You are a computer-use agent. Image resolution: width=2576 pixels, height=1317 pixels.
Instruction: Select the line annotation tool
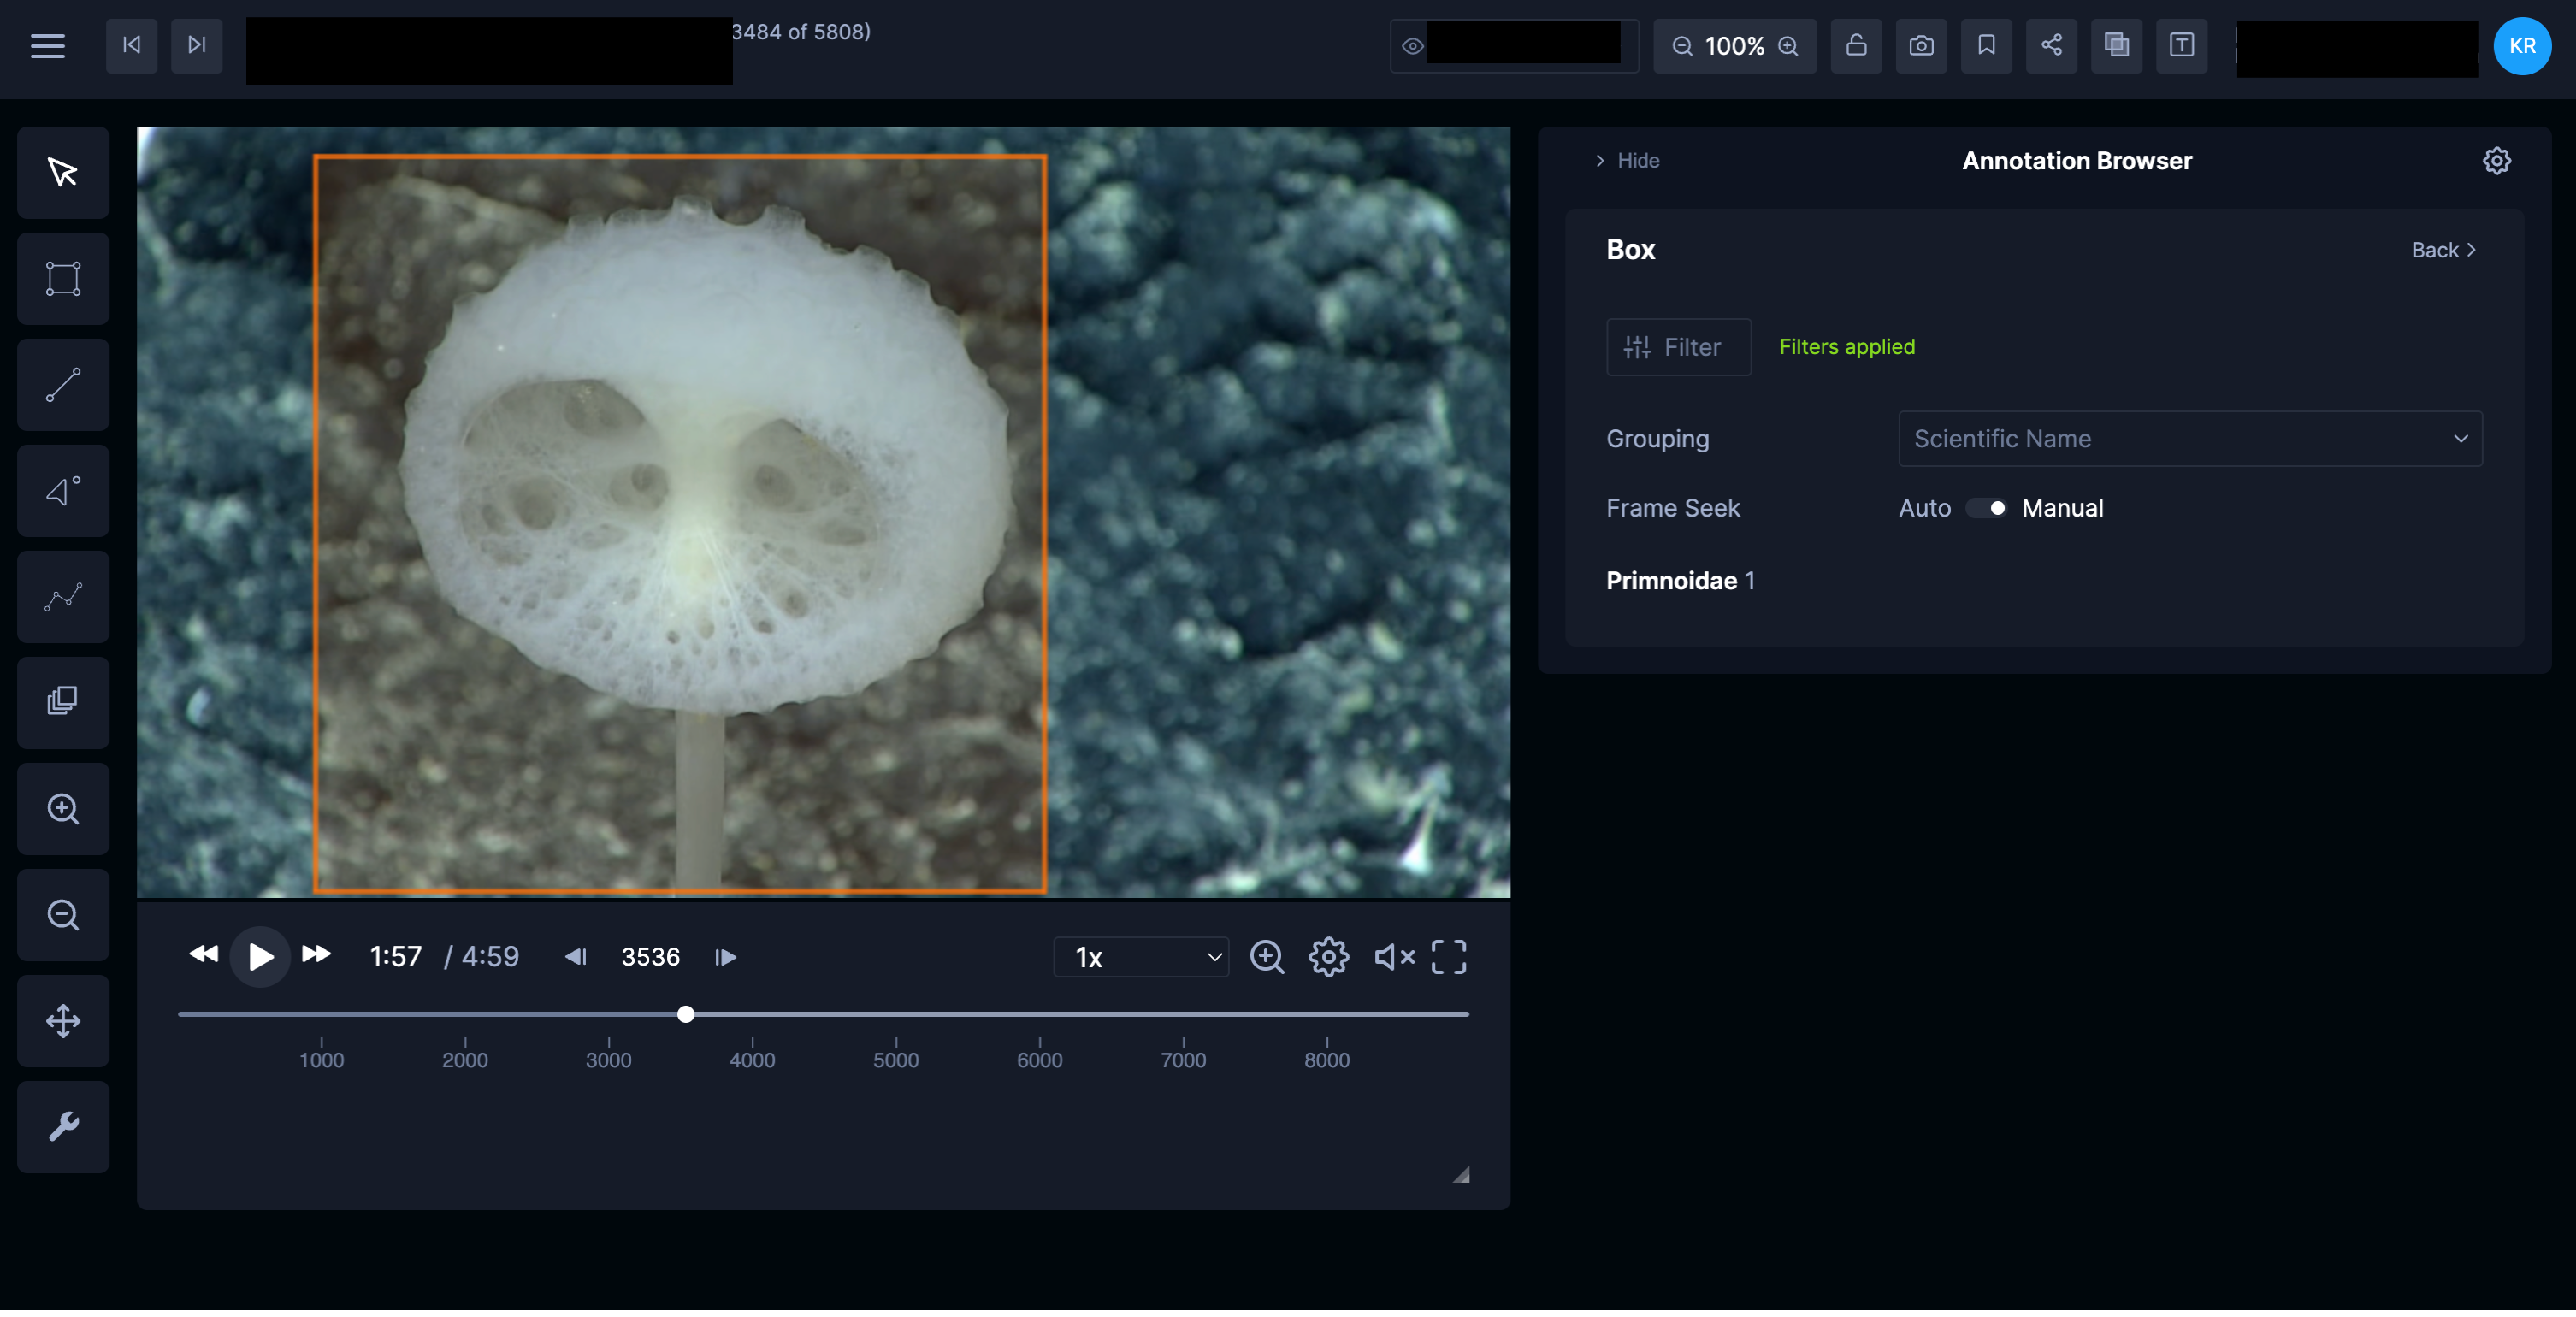[x=63, y=385]
